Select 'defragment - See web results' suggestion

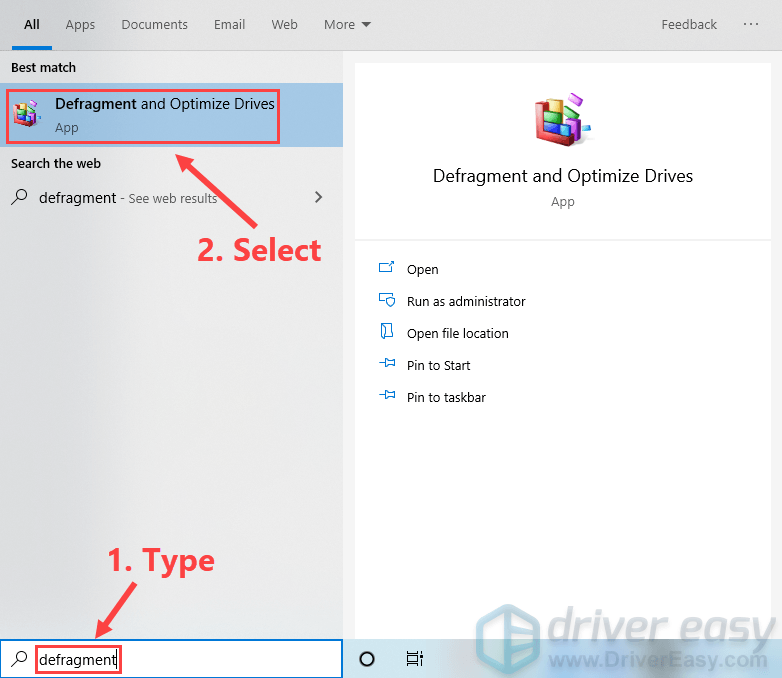pyautogui.click(x=127, y=198)
